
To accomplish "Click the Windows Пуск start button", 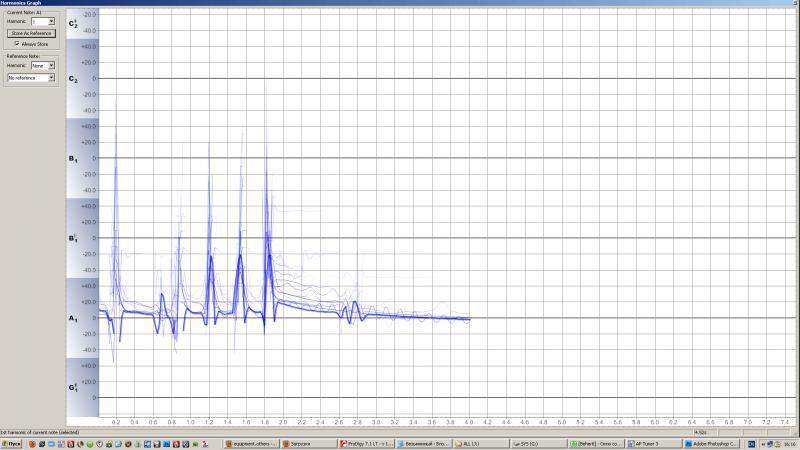I will click(12, 443).
